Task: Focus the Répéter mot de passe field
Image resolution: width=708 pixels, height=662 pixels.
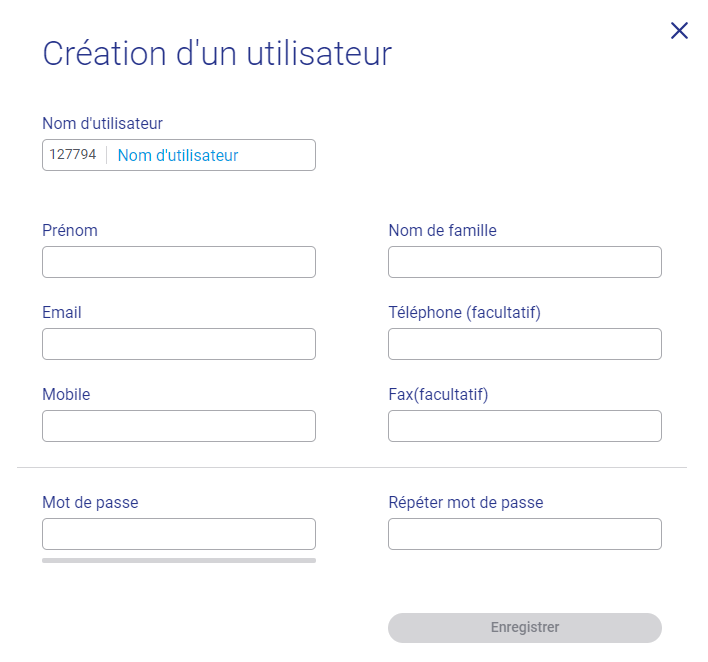Action: 525,534
